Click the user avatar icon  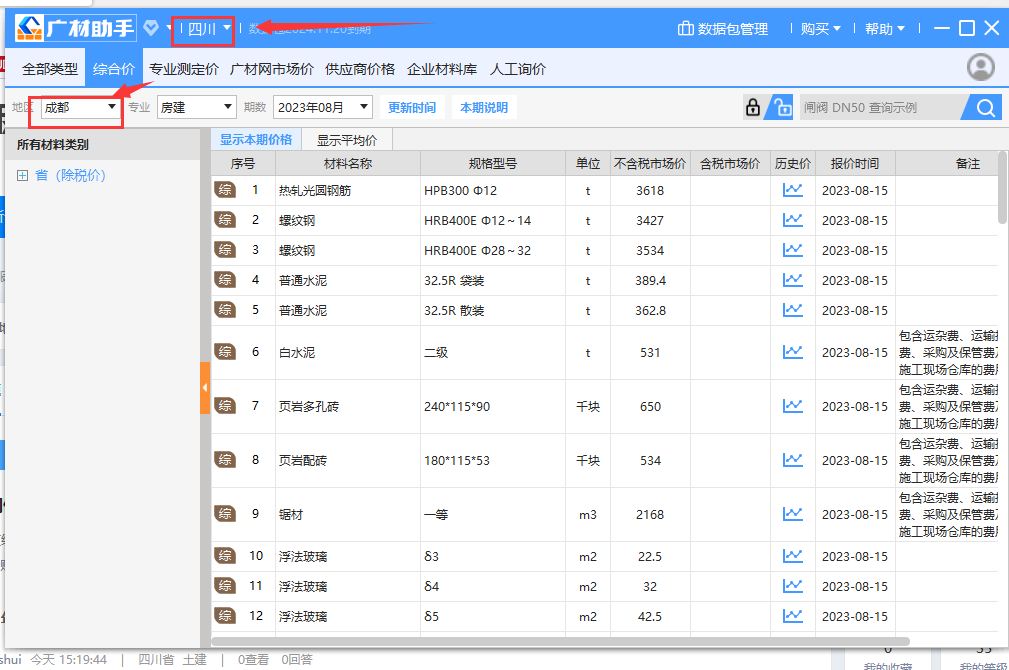[981, 67]
